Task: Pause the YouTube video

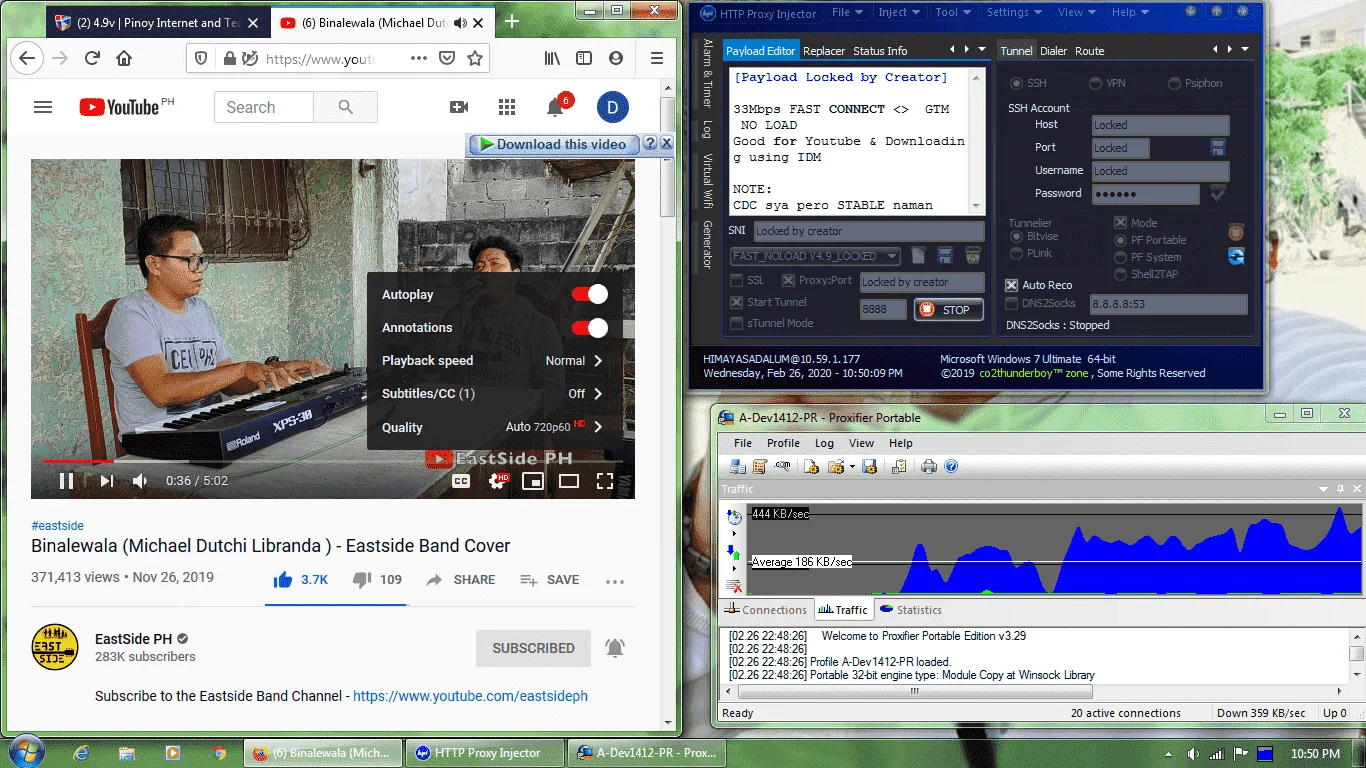Action: (x=66, y=481)
